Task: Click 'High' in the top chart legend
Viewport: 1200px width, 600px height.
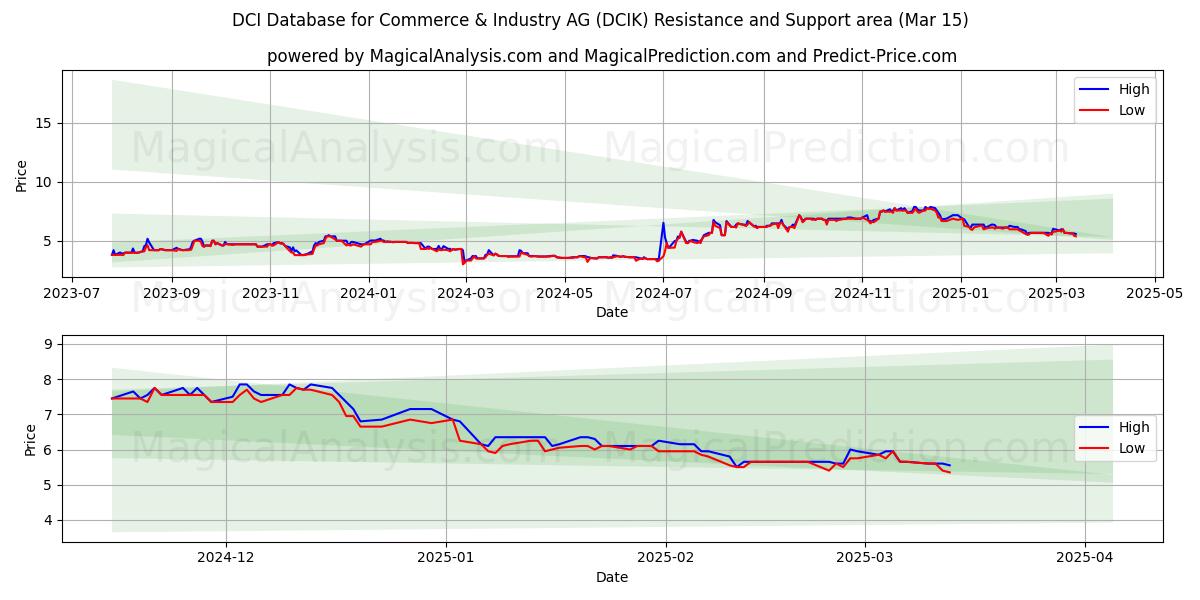Action: coord(1134,89)
